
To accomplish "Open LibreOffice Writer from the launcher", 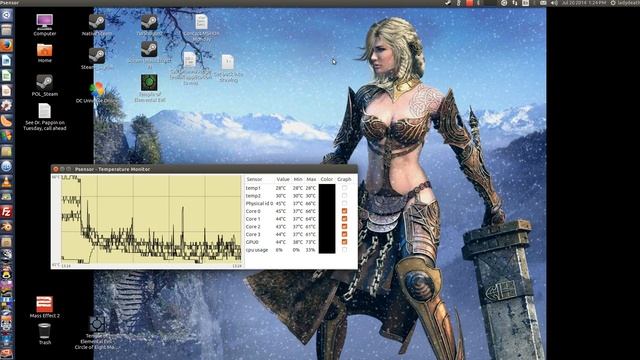I will (6, 60).
